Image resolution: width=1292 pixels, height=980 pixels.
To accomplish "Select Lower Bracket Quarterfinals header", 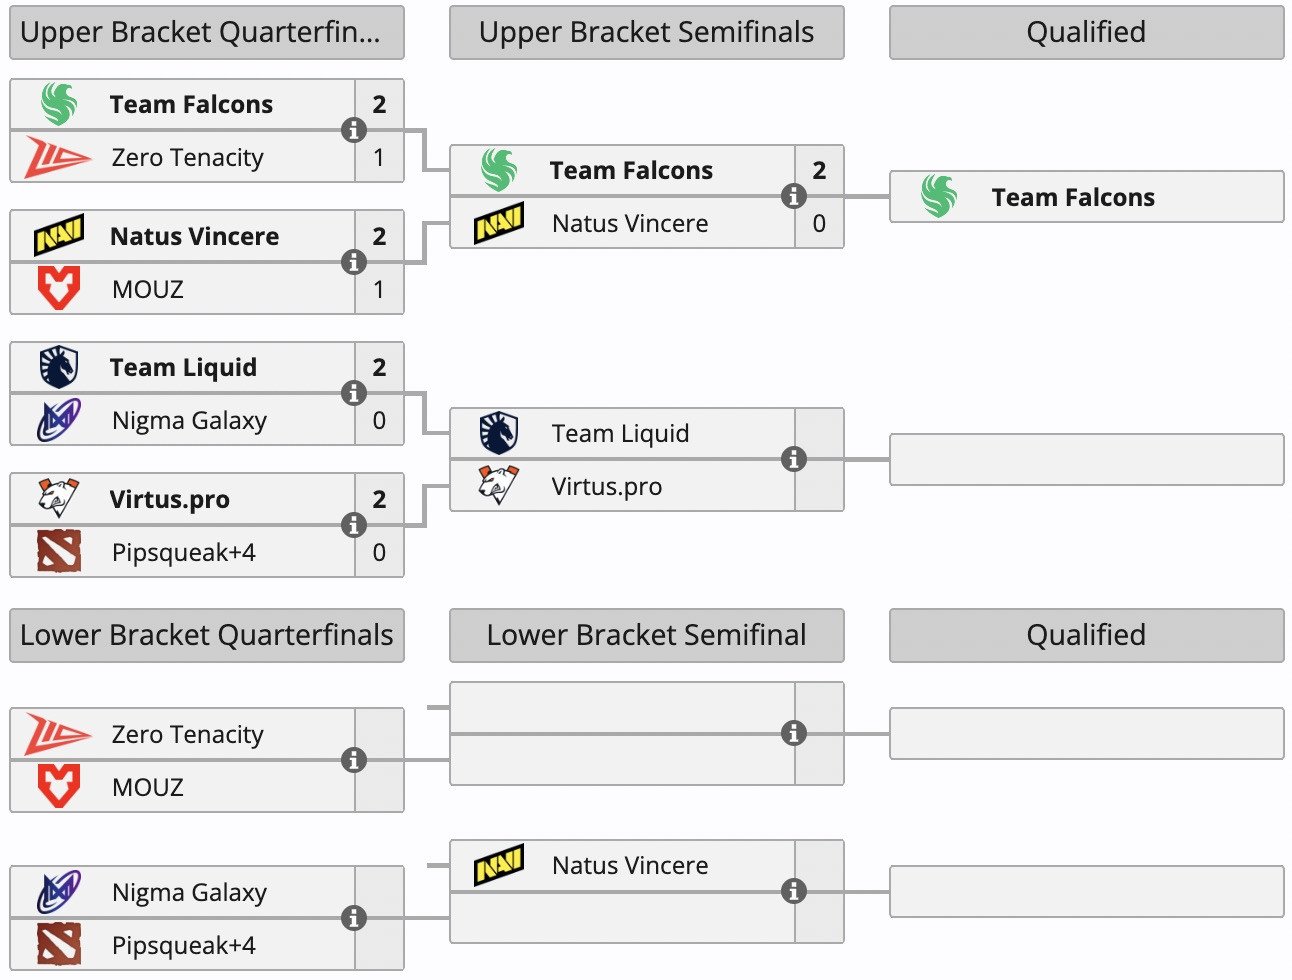I will tap(206, 635).
